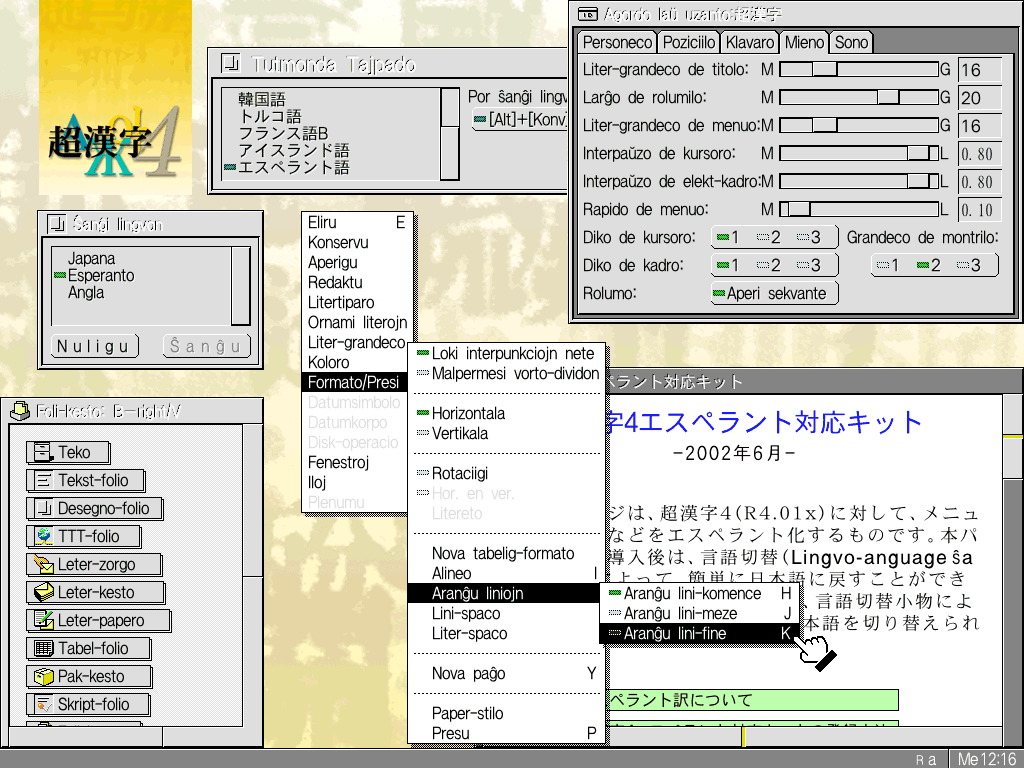
Task: Enable the Vertikala text direction option
Action: point(460,433)
